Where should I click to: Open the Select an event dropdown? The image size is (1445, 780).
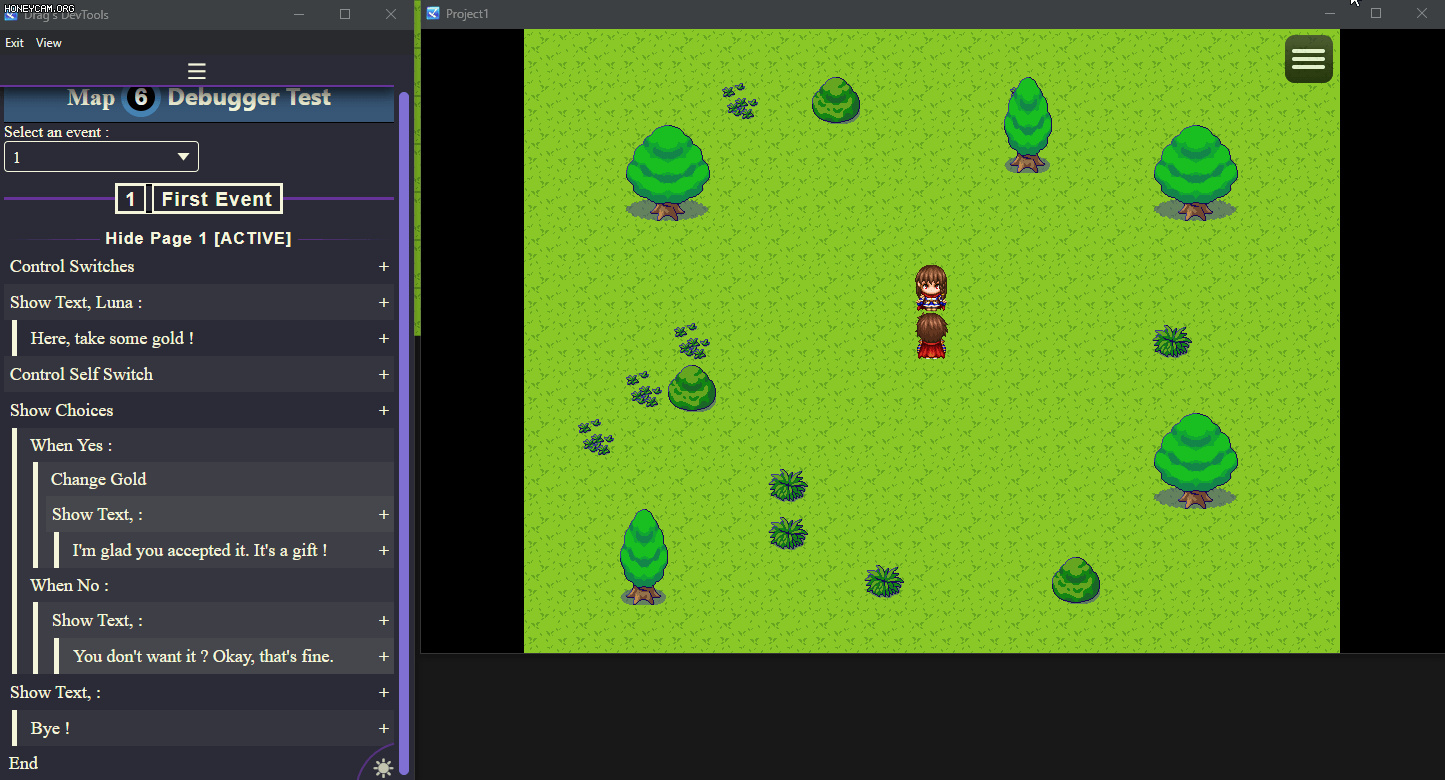101,157
